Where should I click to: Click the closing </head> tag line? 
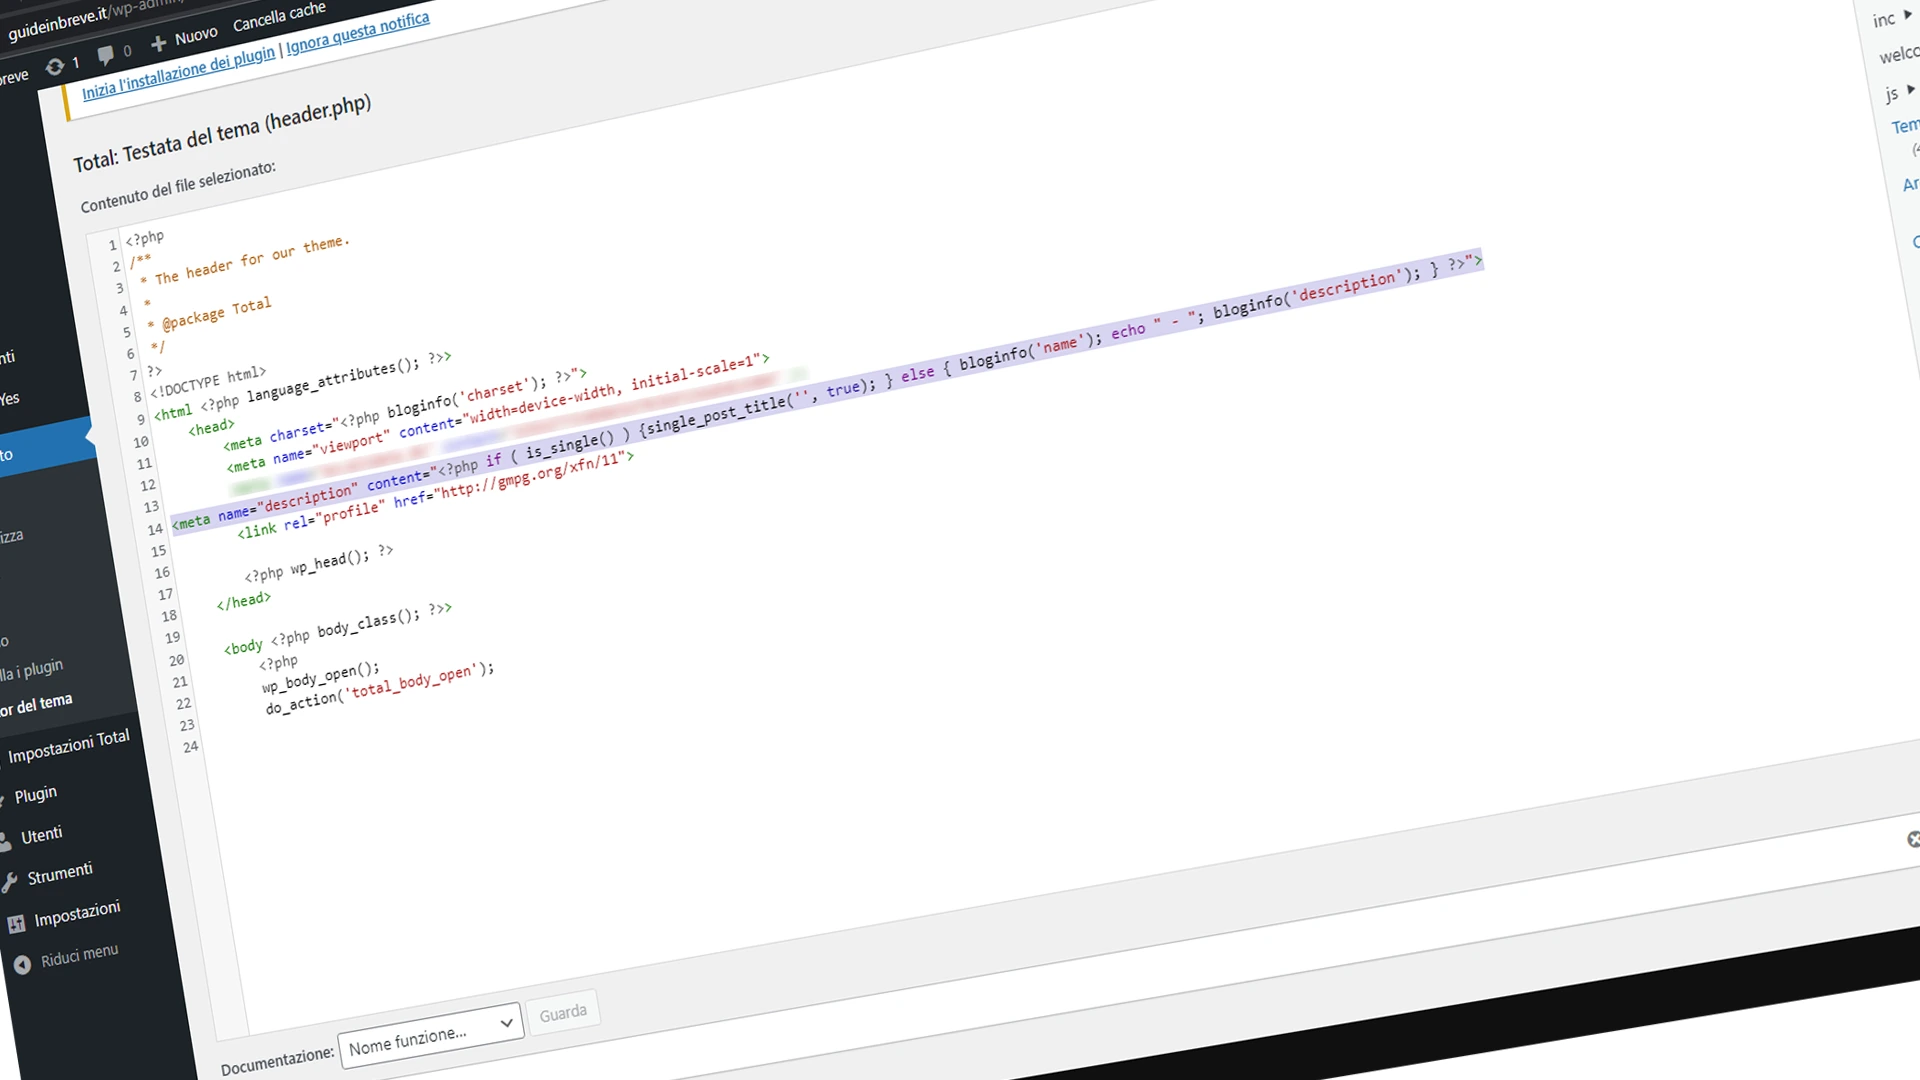pyautogui.click(x=243, y=601)
